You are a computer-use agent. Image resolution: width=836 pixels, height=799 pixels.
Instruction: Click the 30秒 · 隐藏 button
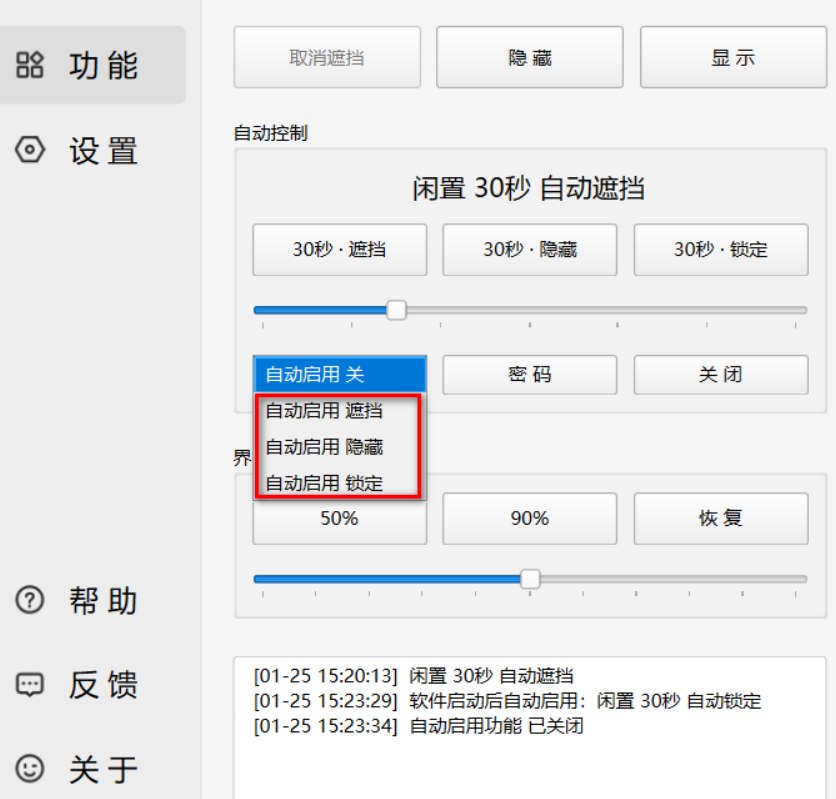coord(530,249)
